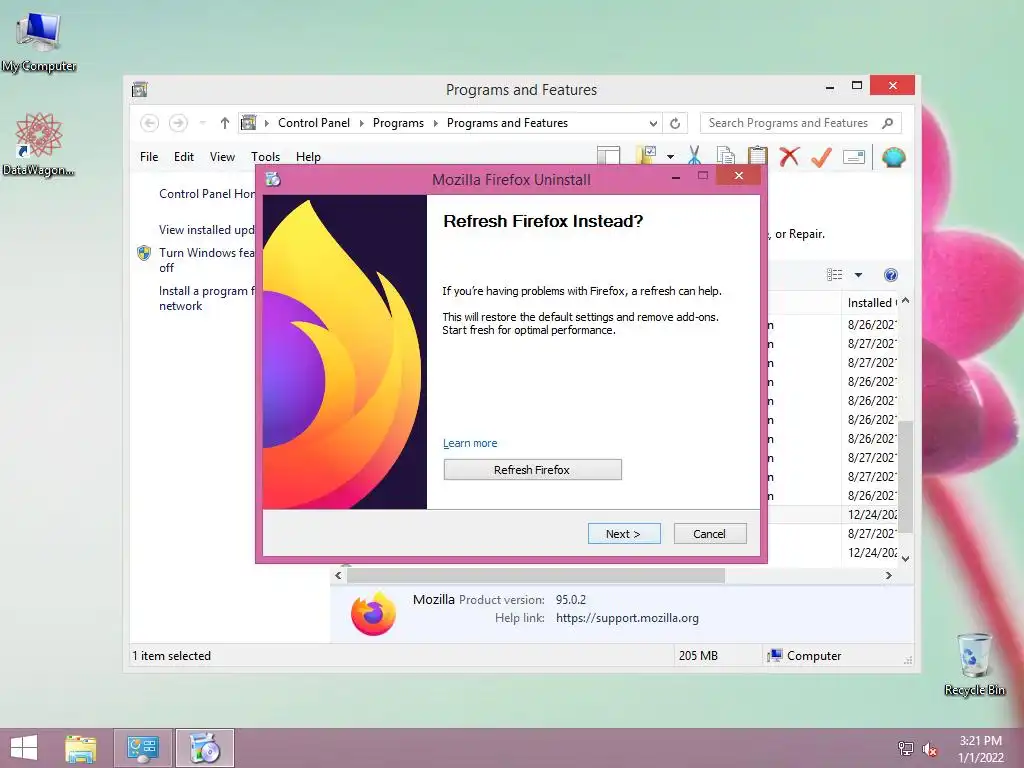Click the vertical scrollbar down arrow
1024x768 pixels.
pyautogui.click(x=905, y=558)
